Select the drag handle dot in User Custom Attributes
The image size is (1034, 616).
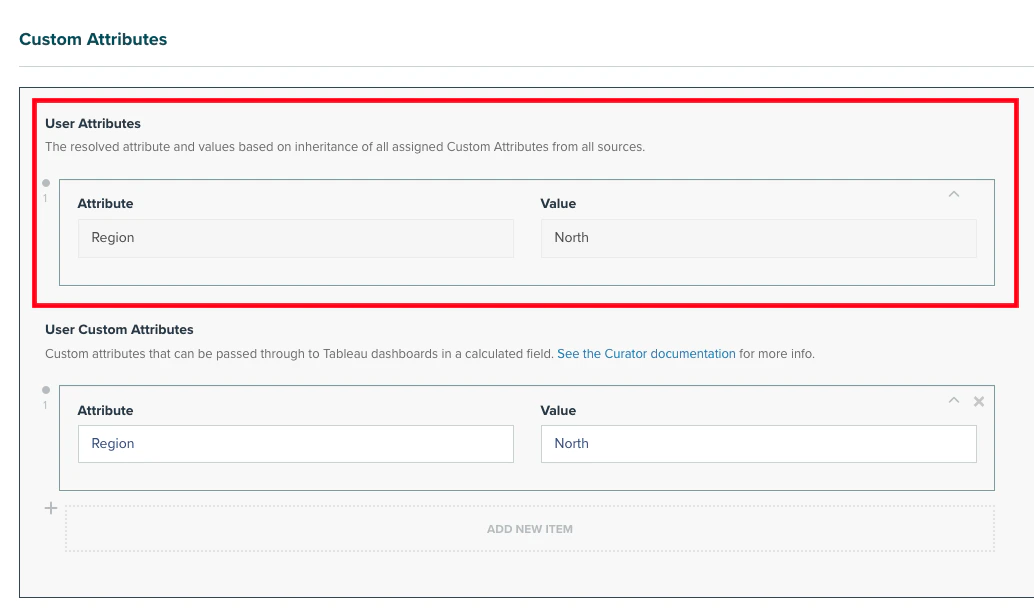pyautogui.click(x=44, y=389)
